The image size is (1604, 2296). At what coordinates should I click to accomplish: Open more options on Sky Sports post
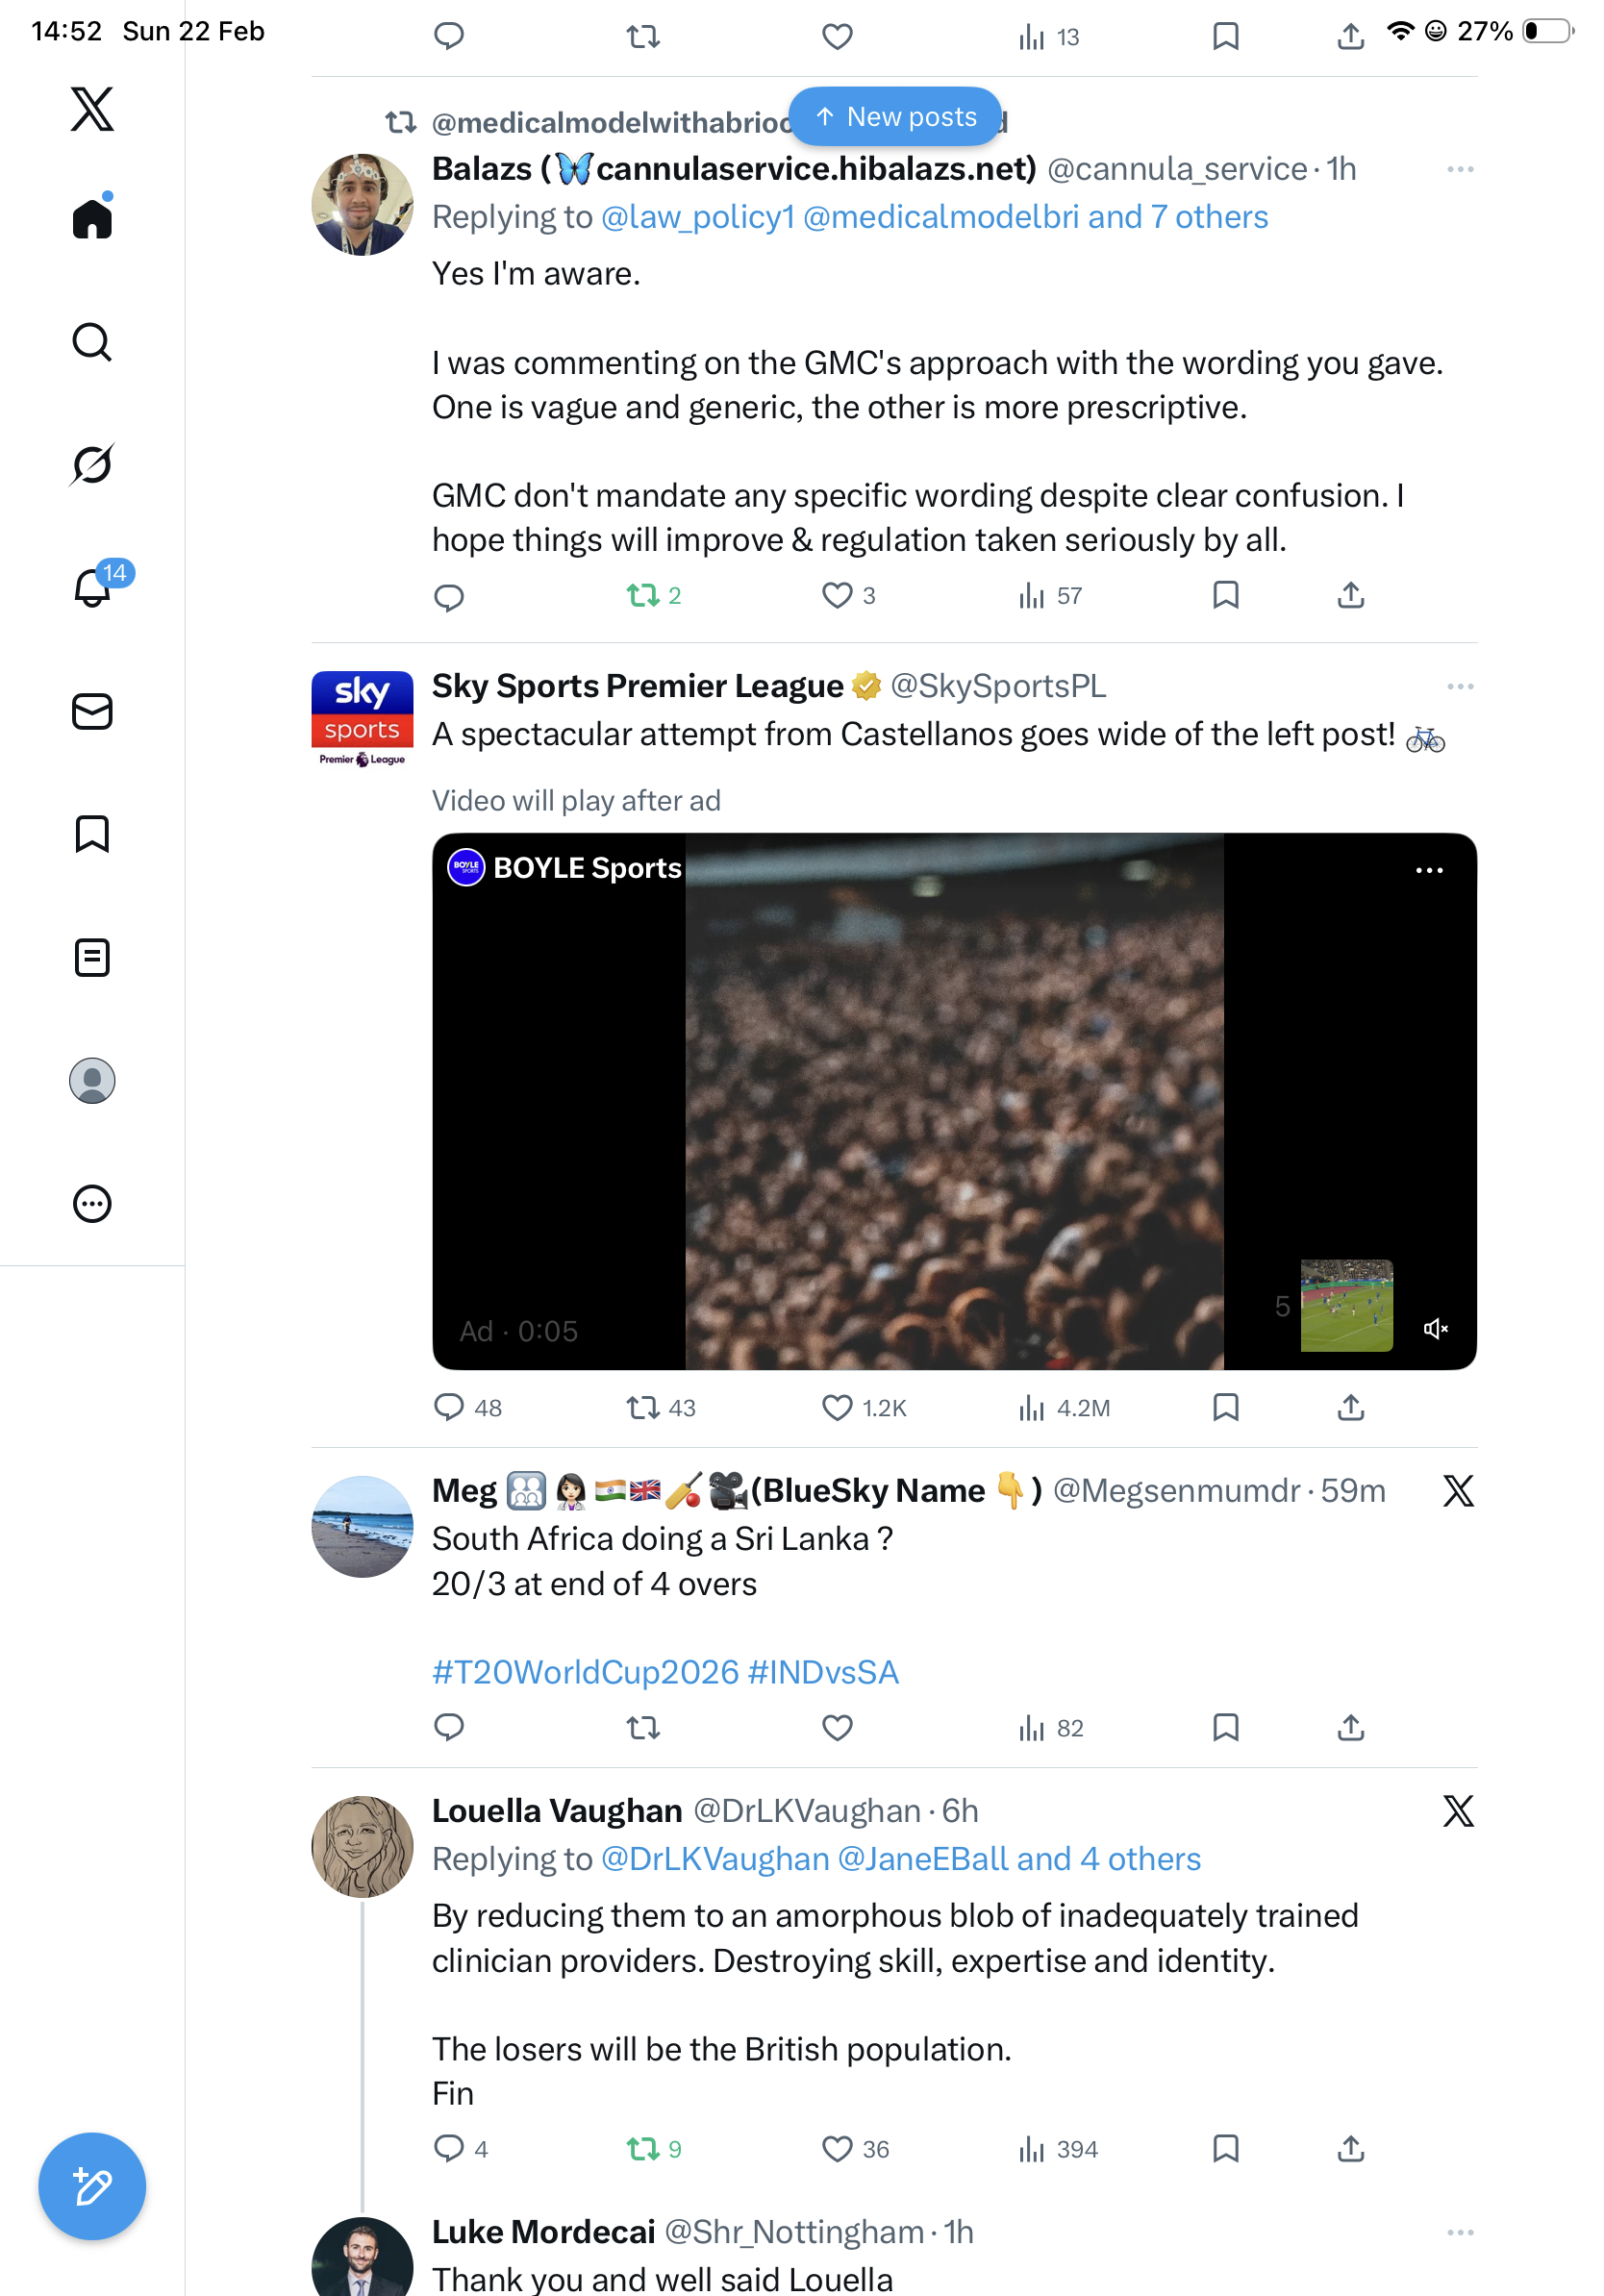point(1459,686)
